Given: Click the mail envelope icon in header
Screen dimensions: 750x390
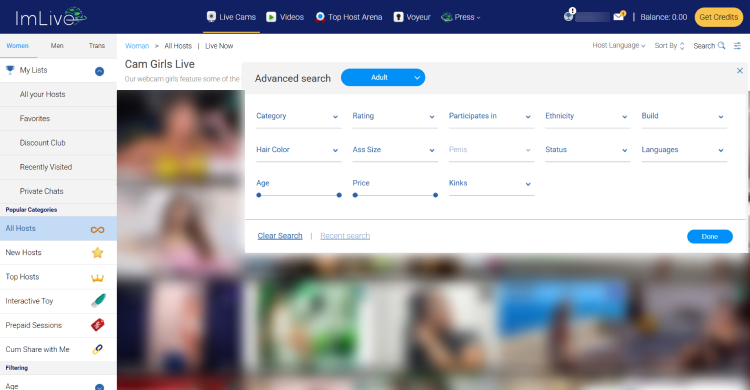Looking at the screenshot, I should pyautogui.click(x=619, y=16).
